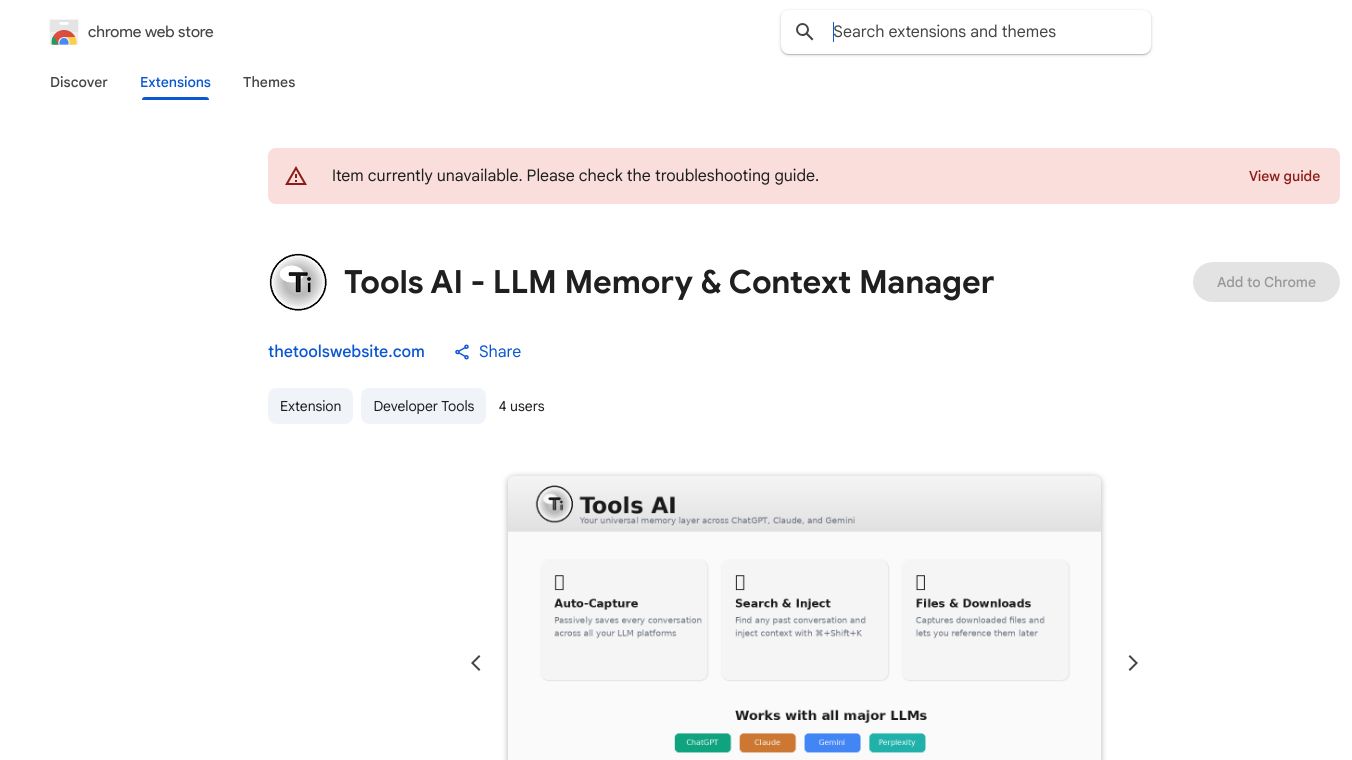Image resolution: width=1352 pixels, height=760 pixels.
Task: Switch to the Discover tab
Action: [x=78, y=82]
